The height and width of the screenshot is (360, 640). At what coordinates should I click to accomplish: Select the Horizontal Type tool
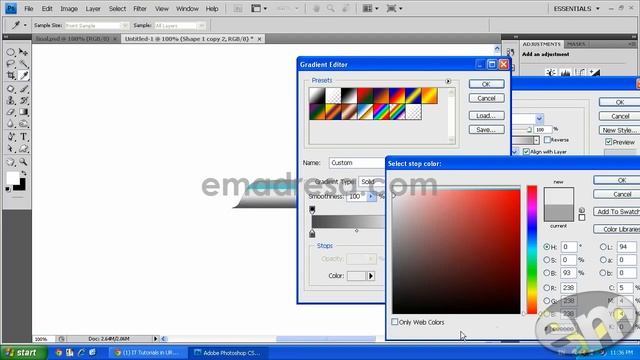[23, 137]
